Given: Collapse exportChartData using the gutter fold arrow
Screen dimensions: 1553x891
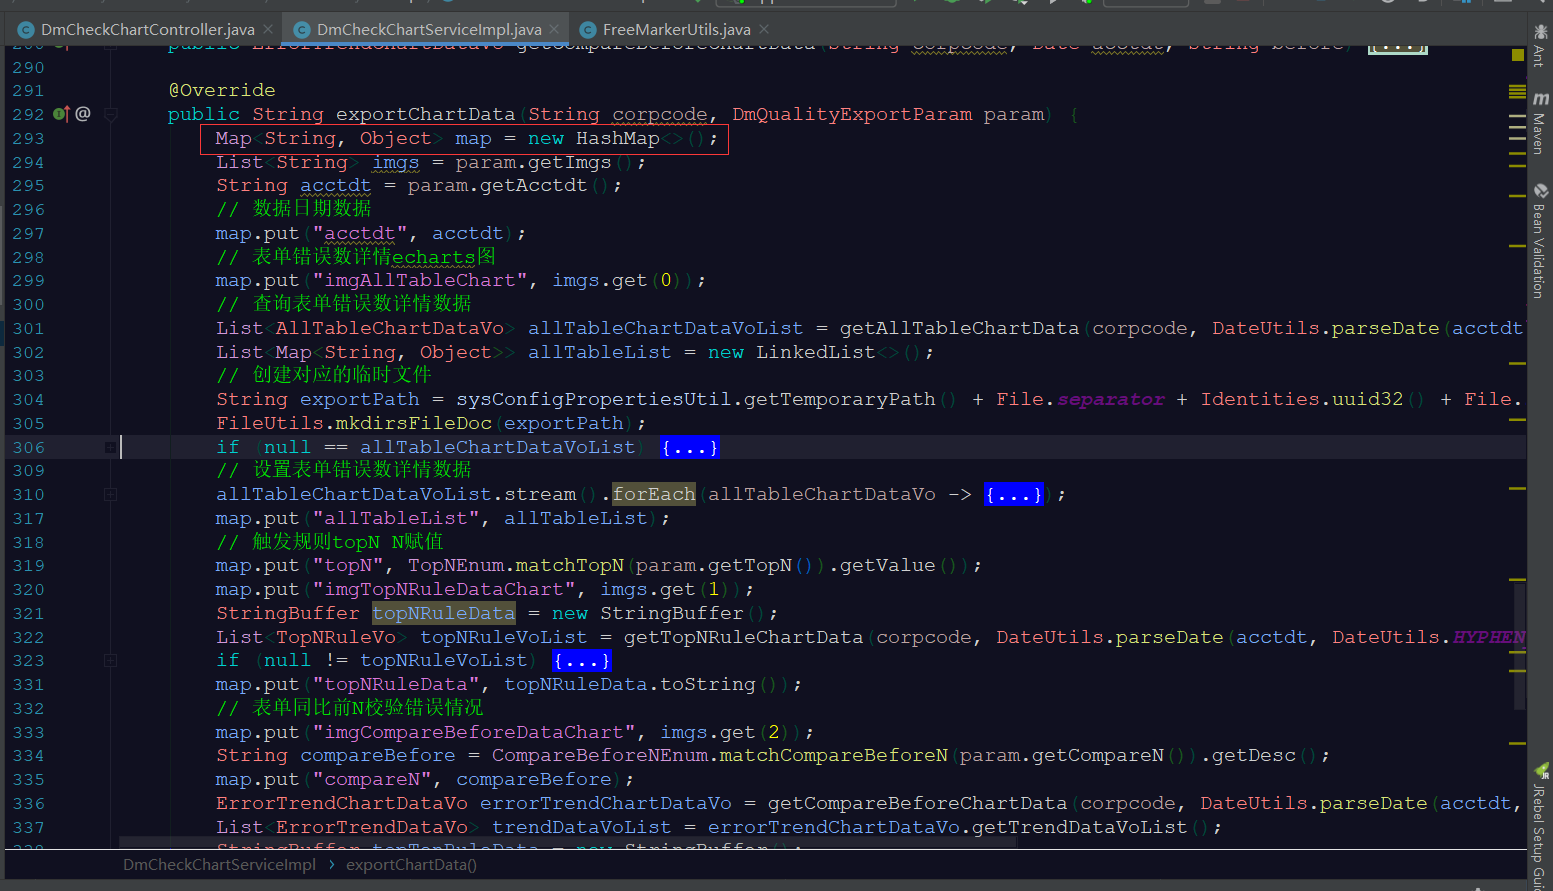Looking at the screenshot, I should point(111,113).
